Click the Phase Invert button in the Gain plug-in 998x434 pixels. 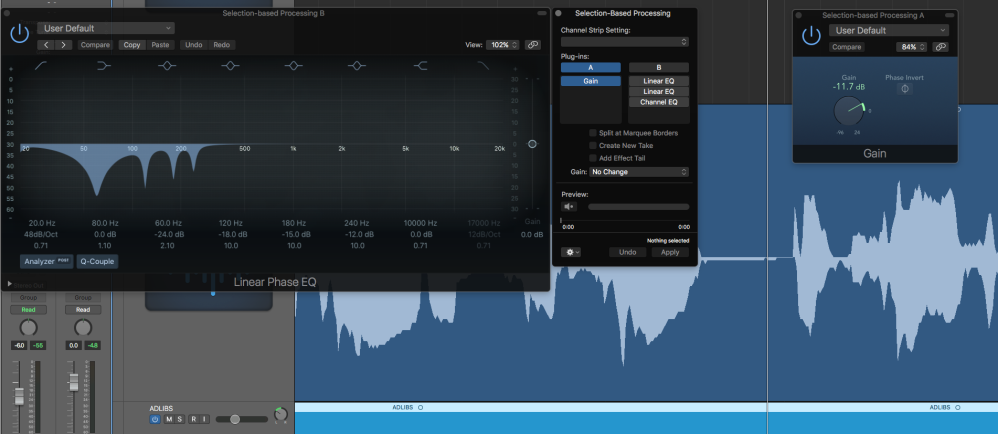[904, 89]
